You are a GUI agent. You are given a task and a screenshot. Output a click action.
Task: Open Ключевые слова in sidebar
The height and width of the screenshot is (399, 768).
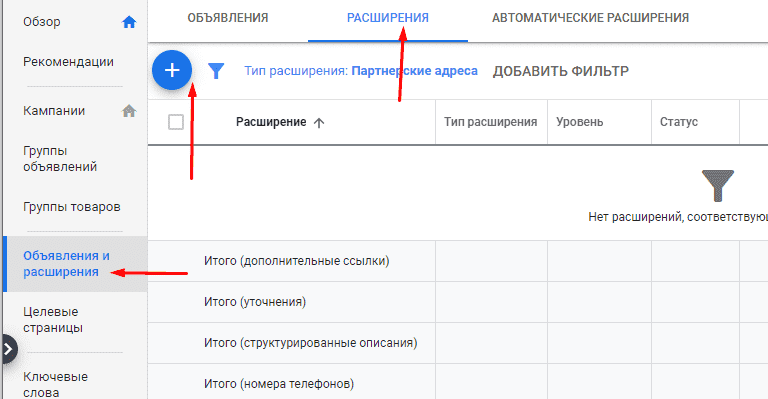tap(55, 384)
